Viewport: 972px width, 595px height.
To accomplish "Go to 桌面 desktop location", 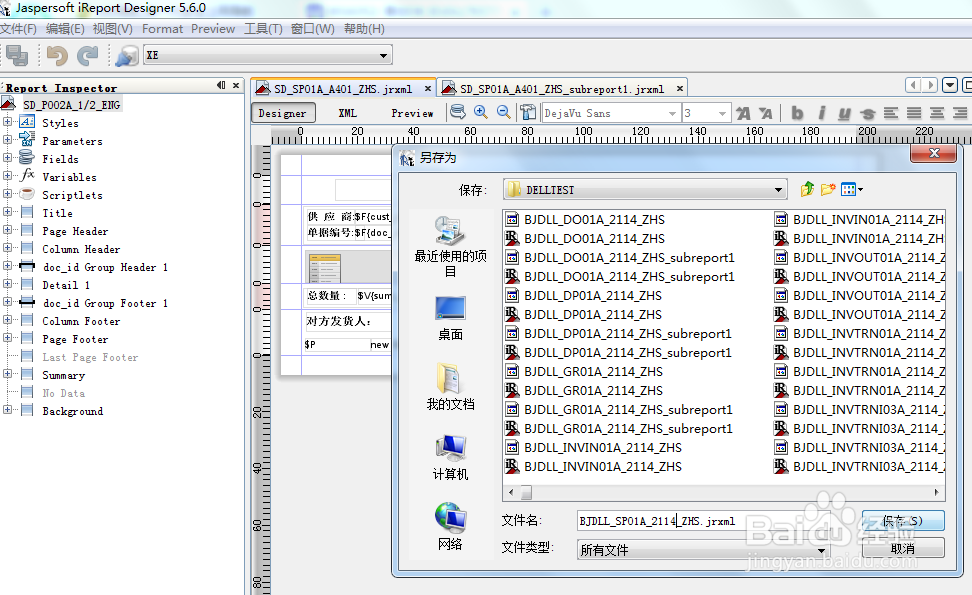I will [450, 319].
